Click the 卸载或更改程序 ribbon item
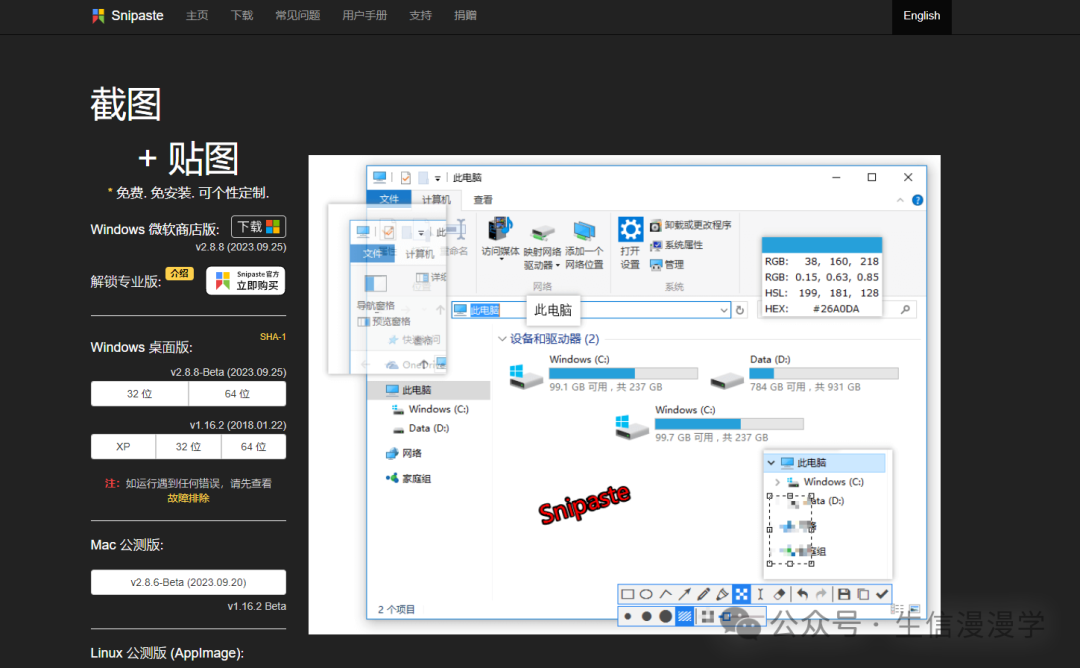The width and height of the screenshot is (1080, 668). (x=690, y=225)
